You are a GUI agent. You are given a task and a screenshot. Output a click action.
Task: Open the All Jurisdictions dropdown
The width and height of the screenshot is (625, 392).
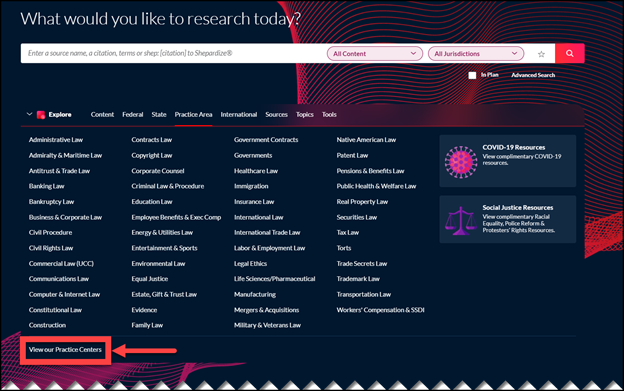[476, 53]
